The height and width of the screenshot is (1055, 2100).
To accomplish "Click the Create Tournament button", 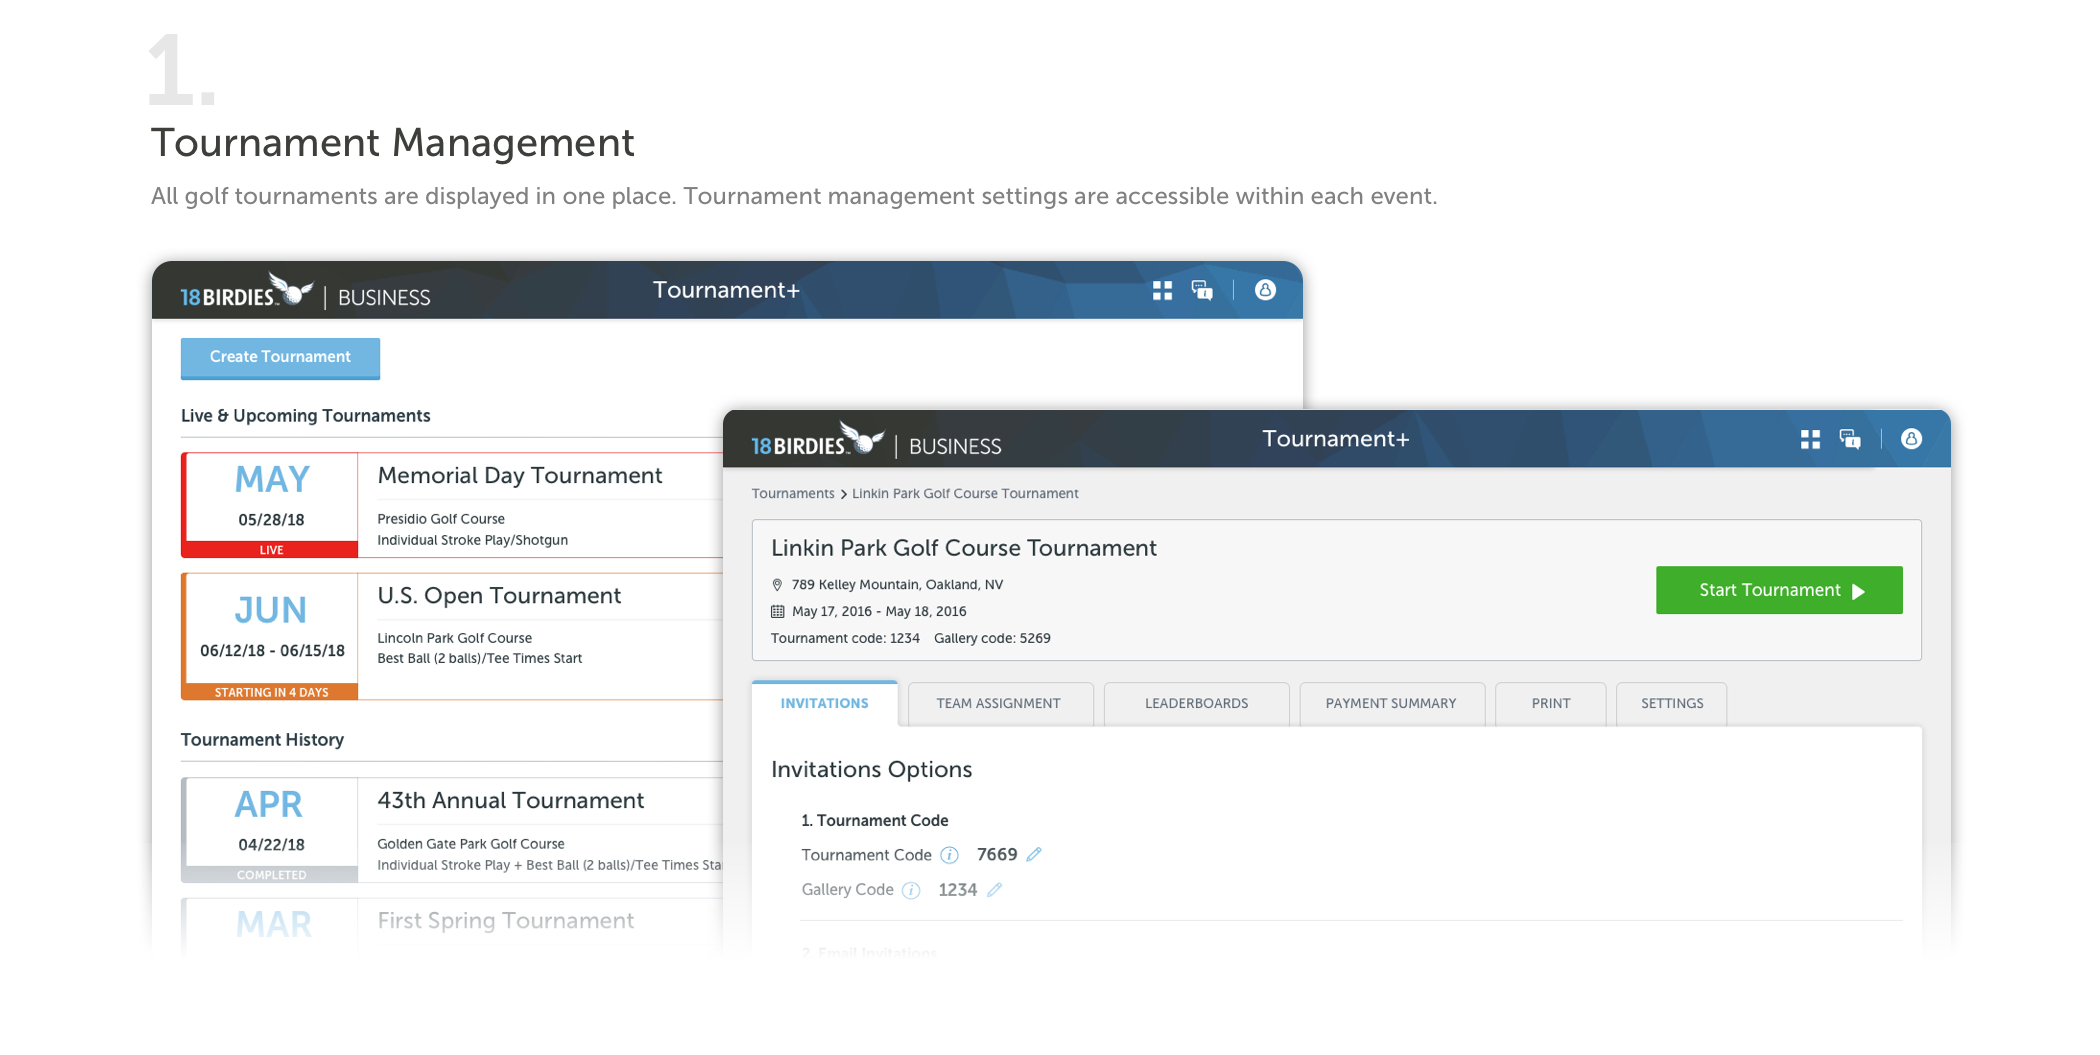I will pyautogui.click(x=280, y=358).
